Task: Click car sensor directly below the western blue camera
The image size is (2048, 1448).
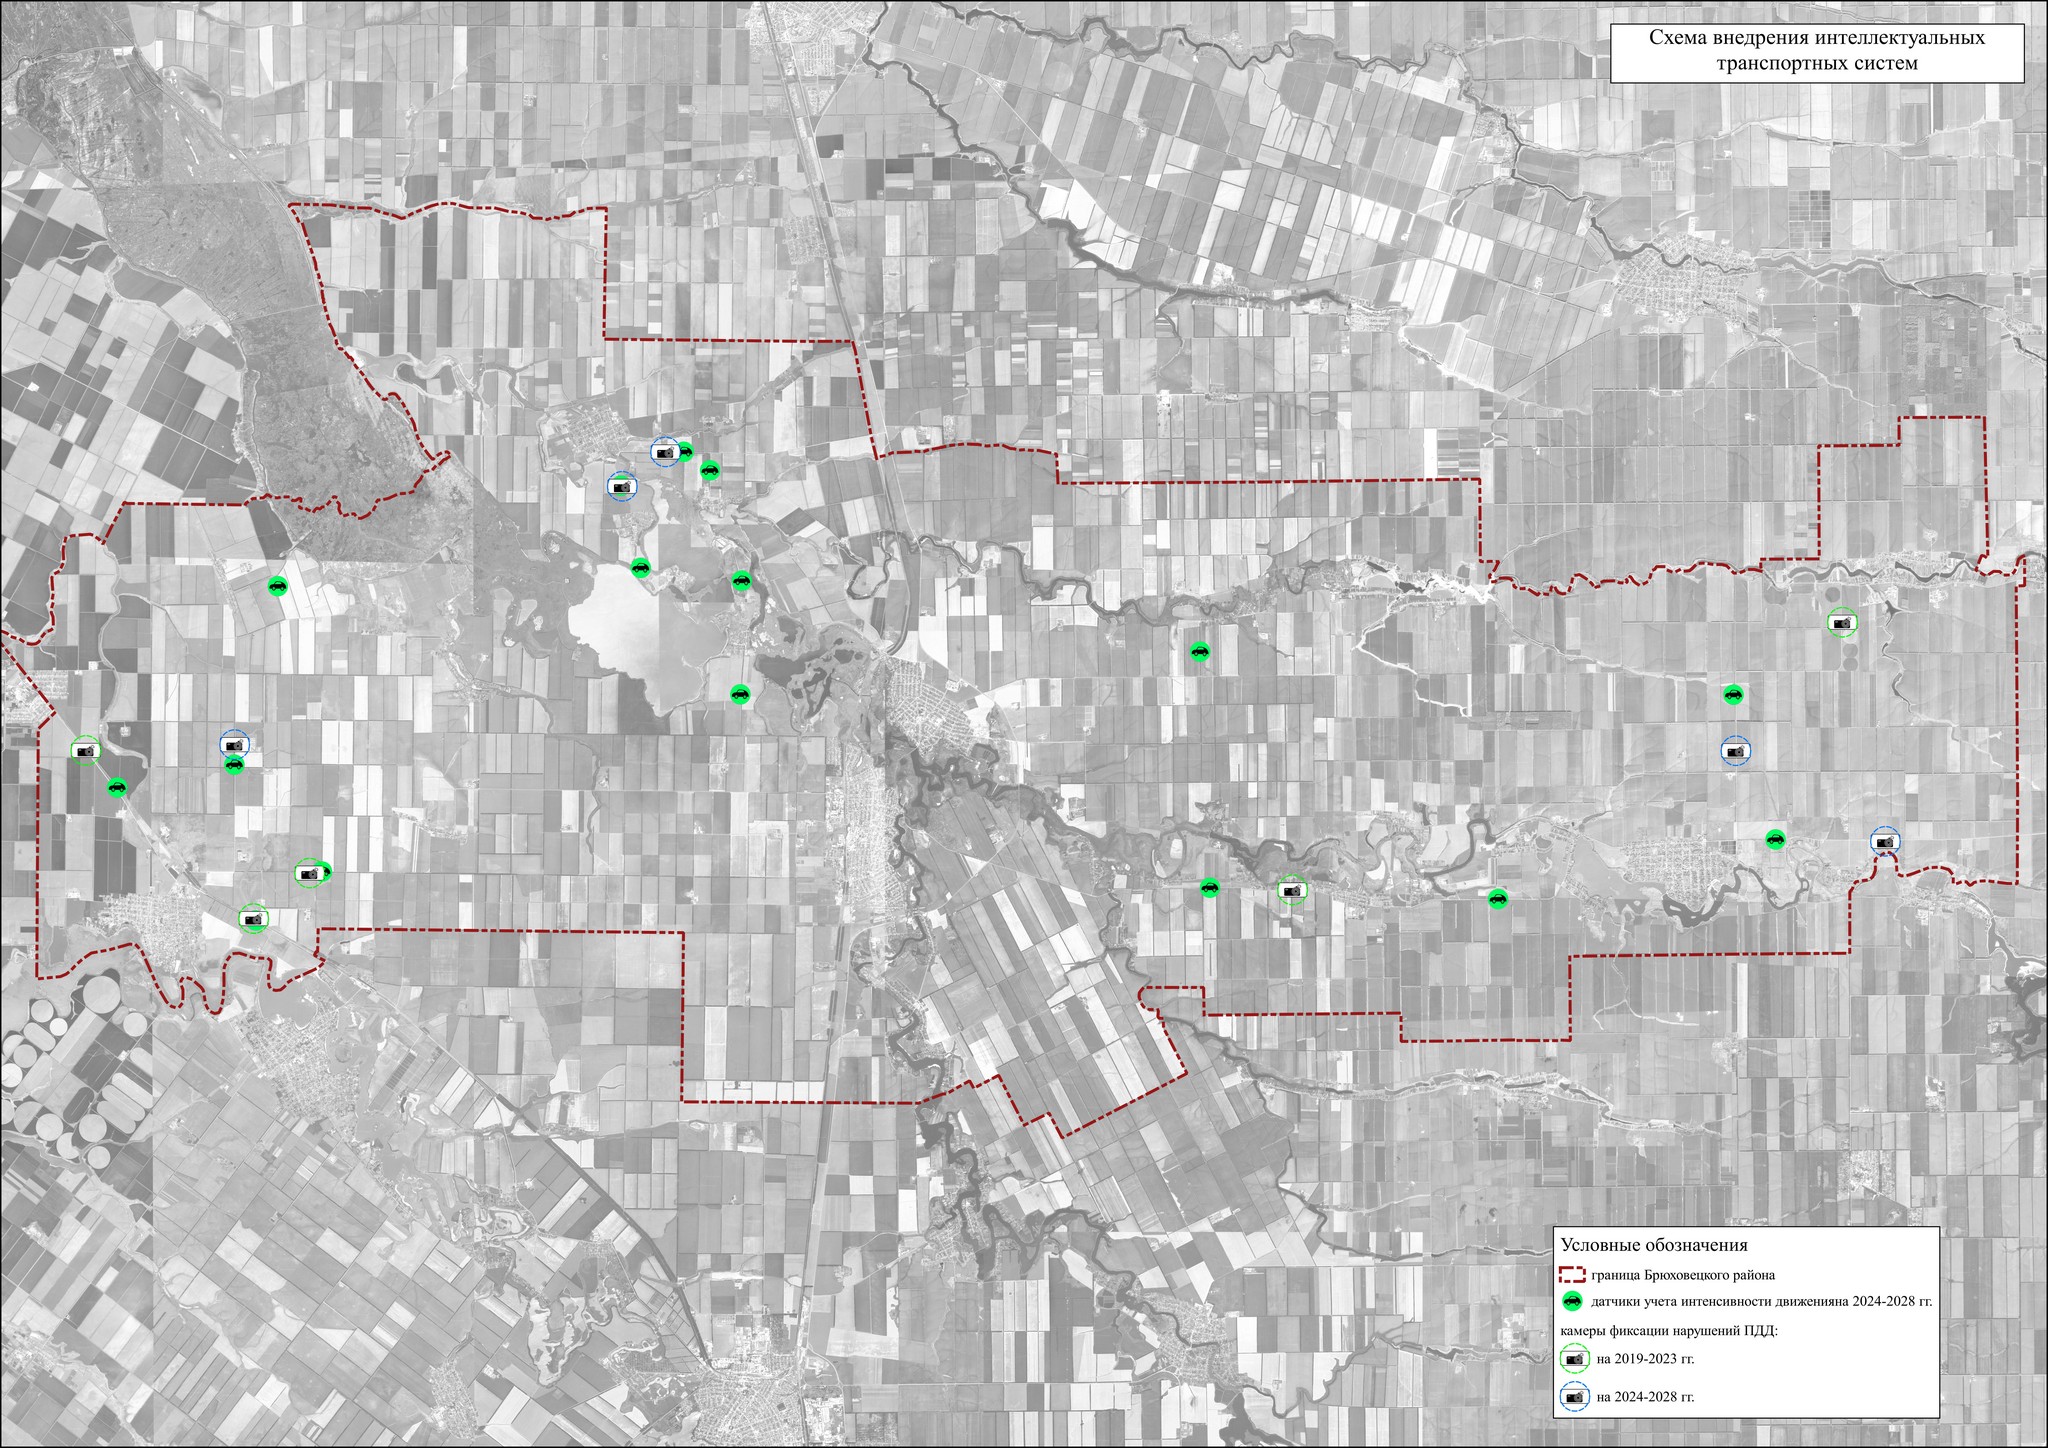Action: pyautogui.click(x=234, y=765)
